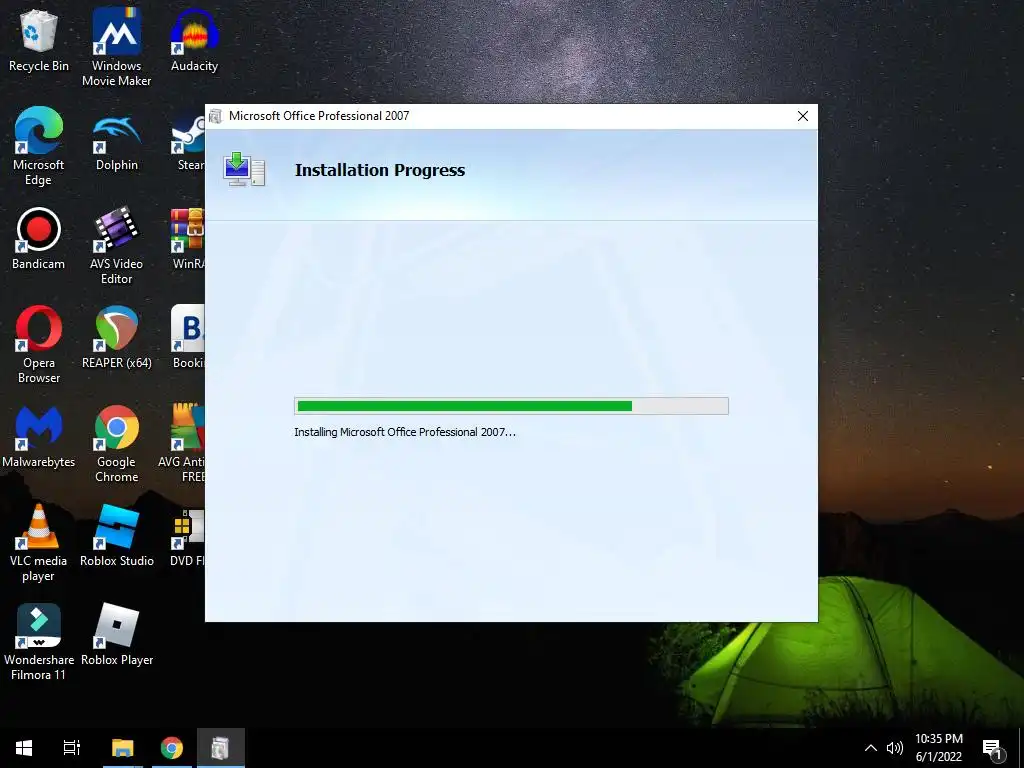
Task: Open the notification center icon
Action: coord(993,748)
